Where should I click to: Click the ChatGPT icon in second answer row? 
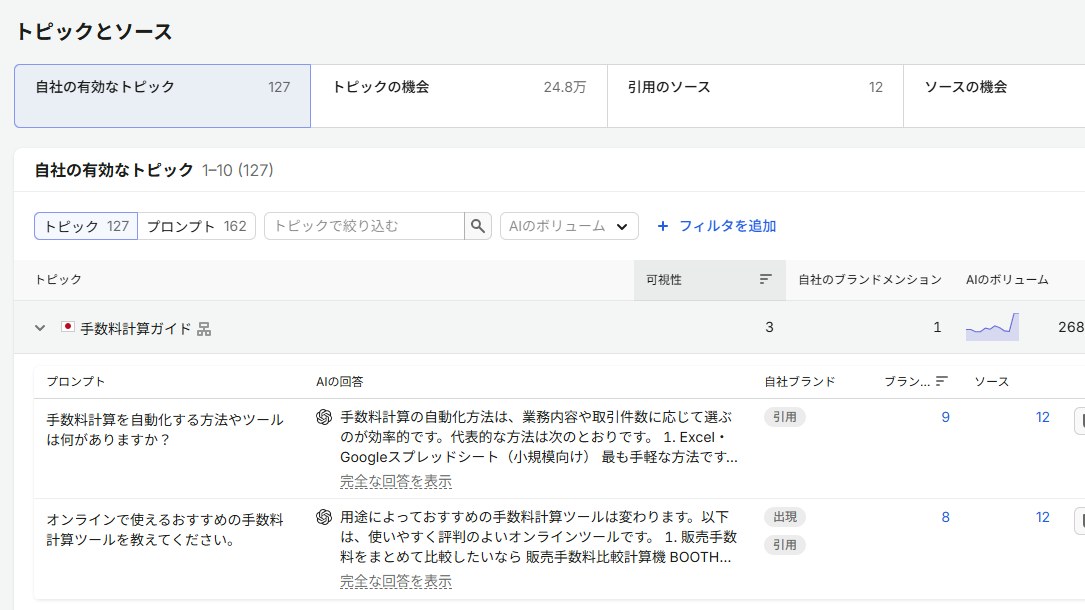(324, 517)
